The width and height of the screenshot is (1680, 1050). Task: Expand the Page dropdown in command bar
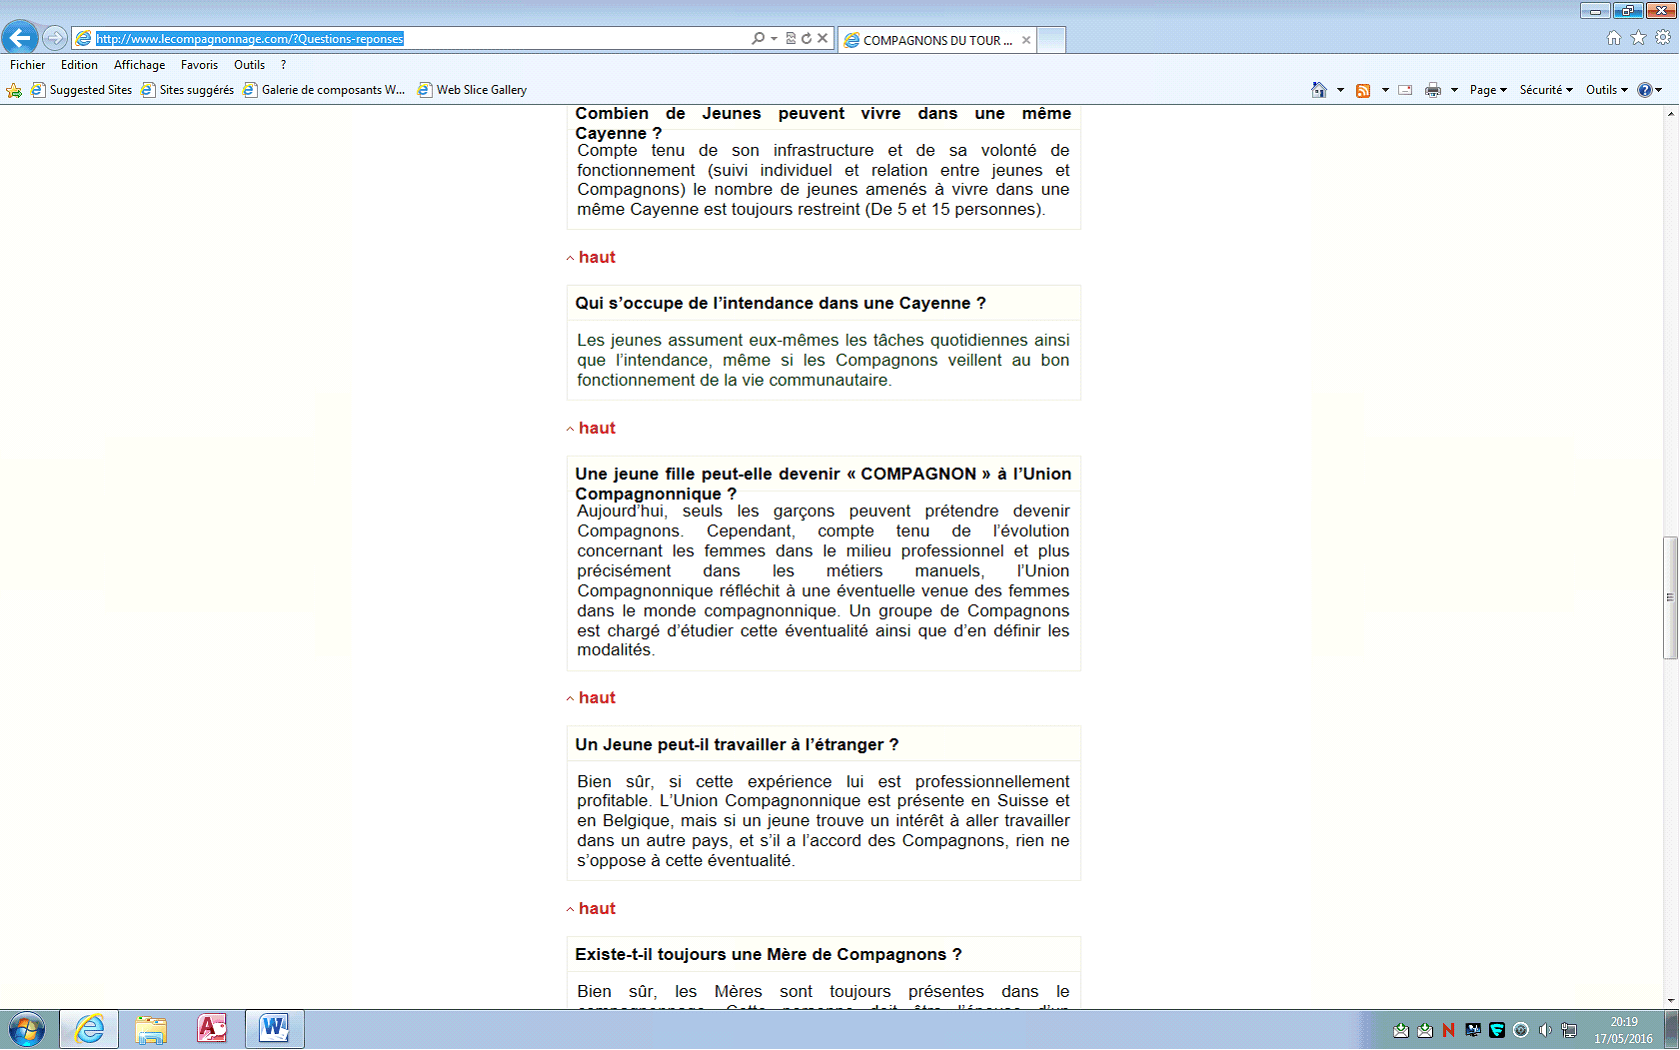1488,90
